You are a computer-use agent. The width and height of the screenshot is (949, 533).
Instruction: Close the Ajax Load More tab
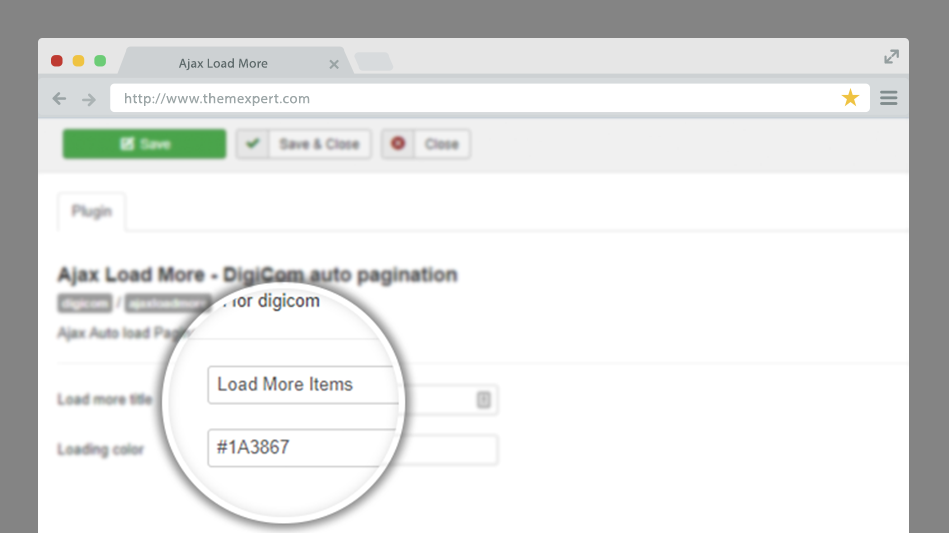(x=334, y=64)
